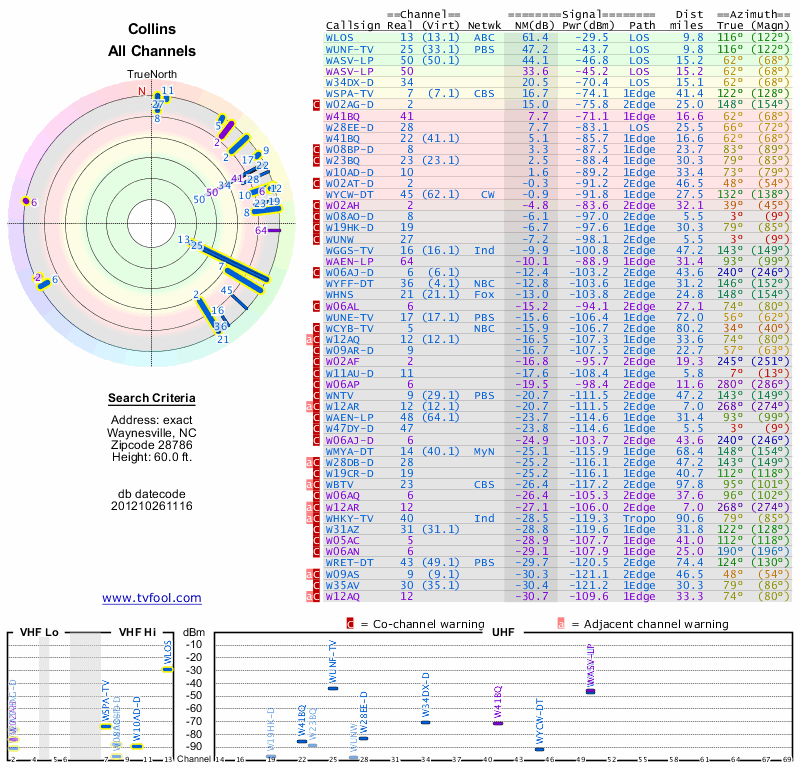Click the TrueNorth label above radar
800x768 pixels.
tap(152, 75)
